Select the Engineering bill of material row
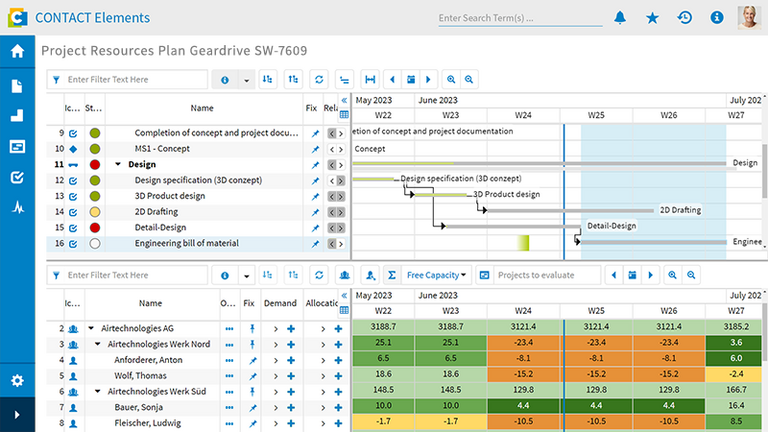This screenshot has width=768, height=432. click(x=198, y=243)
